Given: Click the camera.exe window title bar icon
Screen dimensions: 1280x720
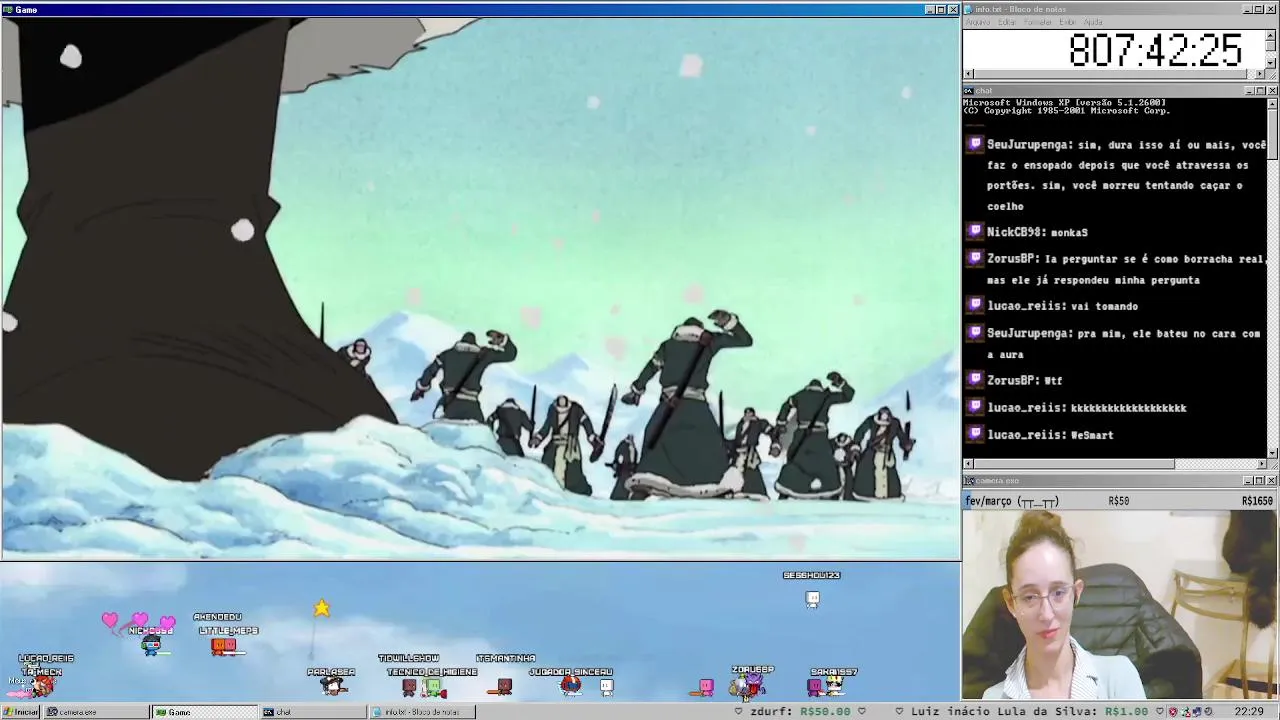Looking at the screenshot, I should pyautogui.click(x=969, y=481).
